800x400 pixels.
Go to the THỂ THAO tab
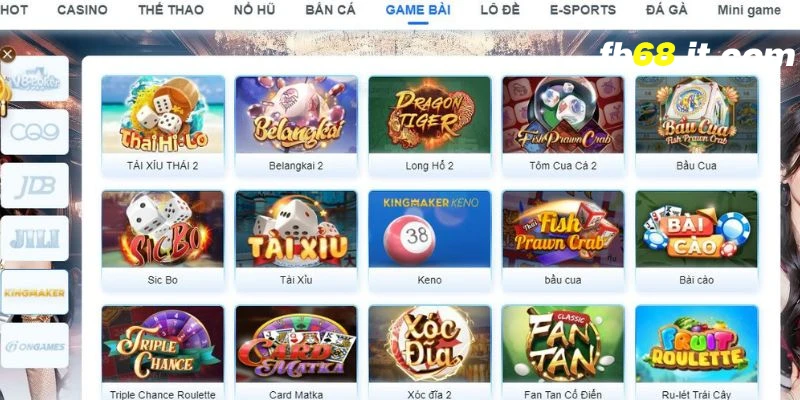(171, 10)
